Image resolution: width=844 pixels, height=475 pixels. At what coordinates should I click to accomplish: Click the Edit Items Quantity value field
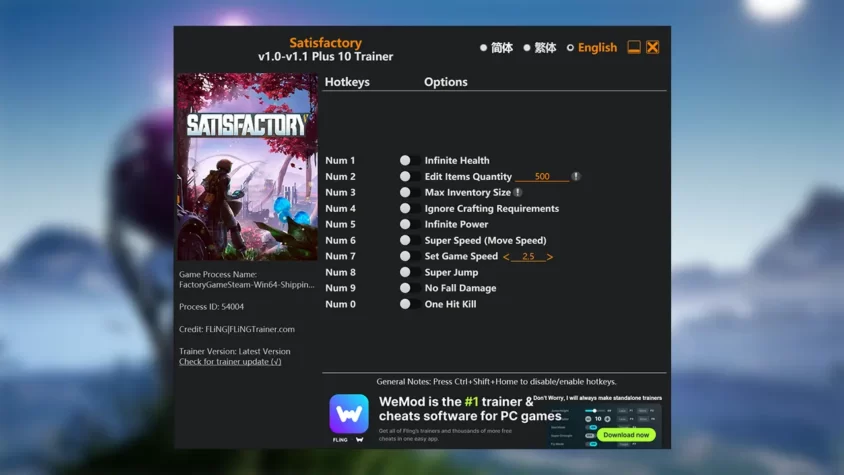[542, 177]
